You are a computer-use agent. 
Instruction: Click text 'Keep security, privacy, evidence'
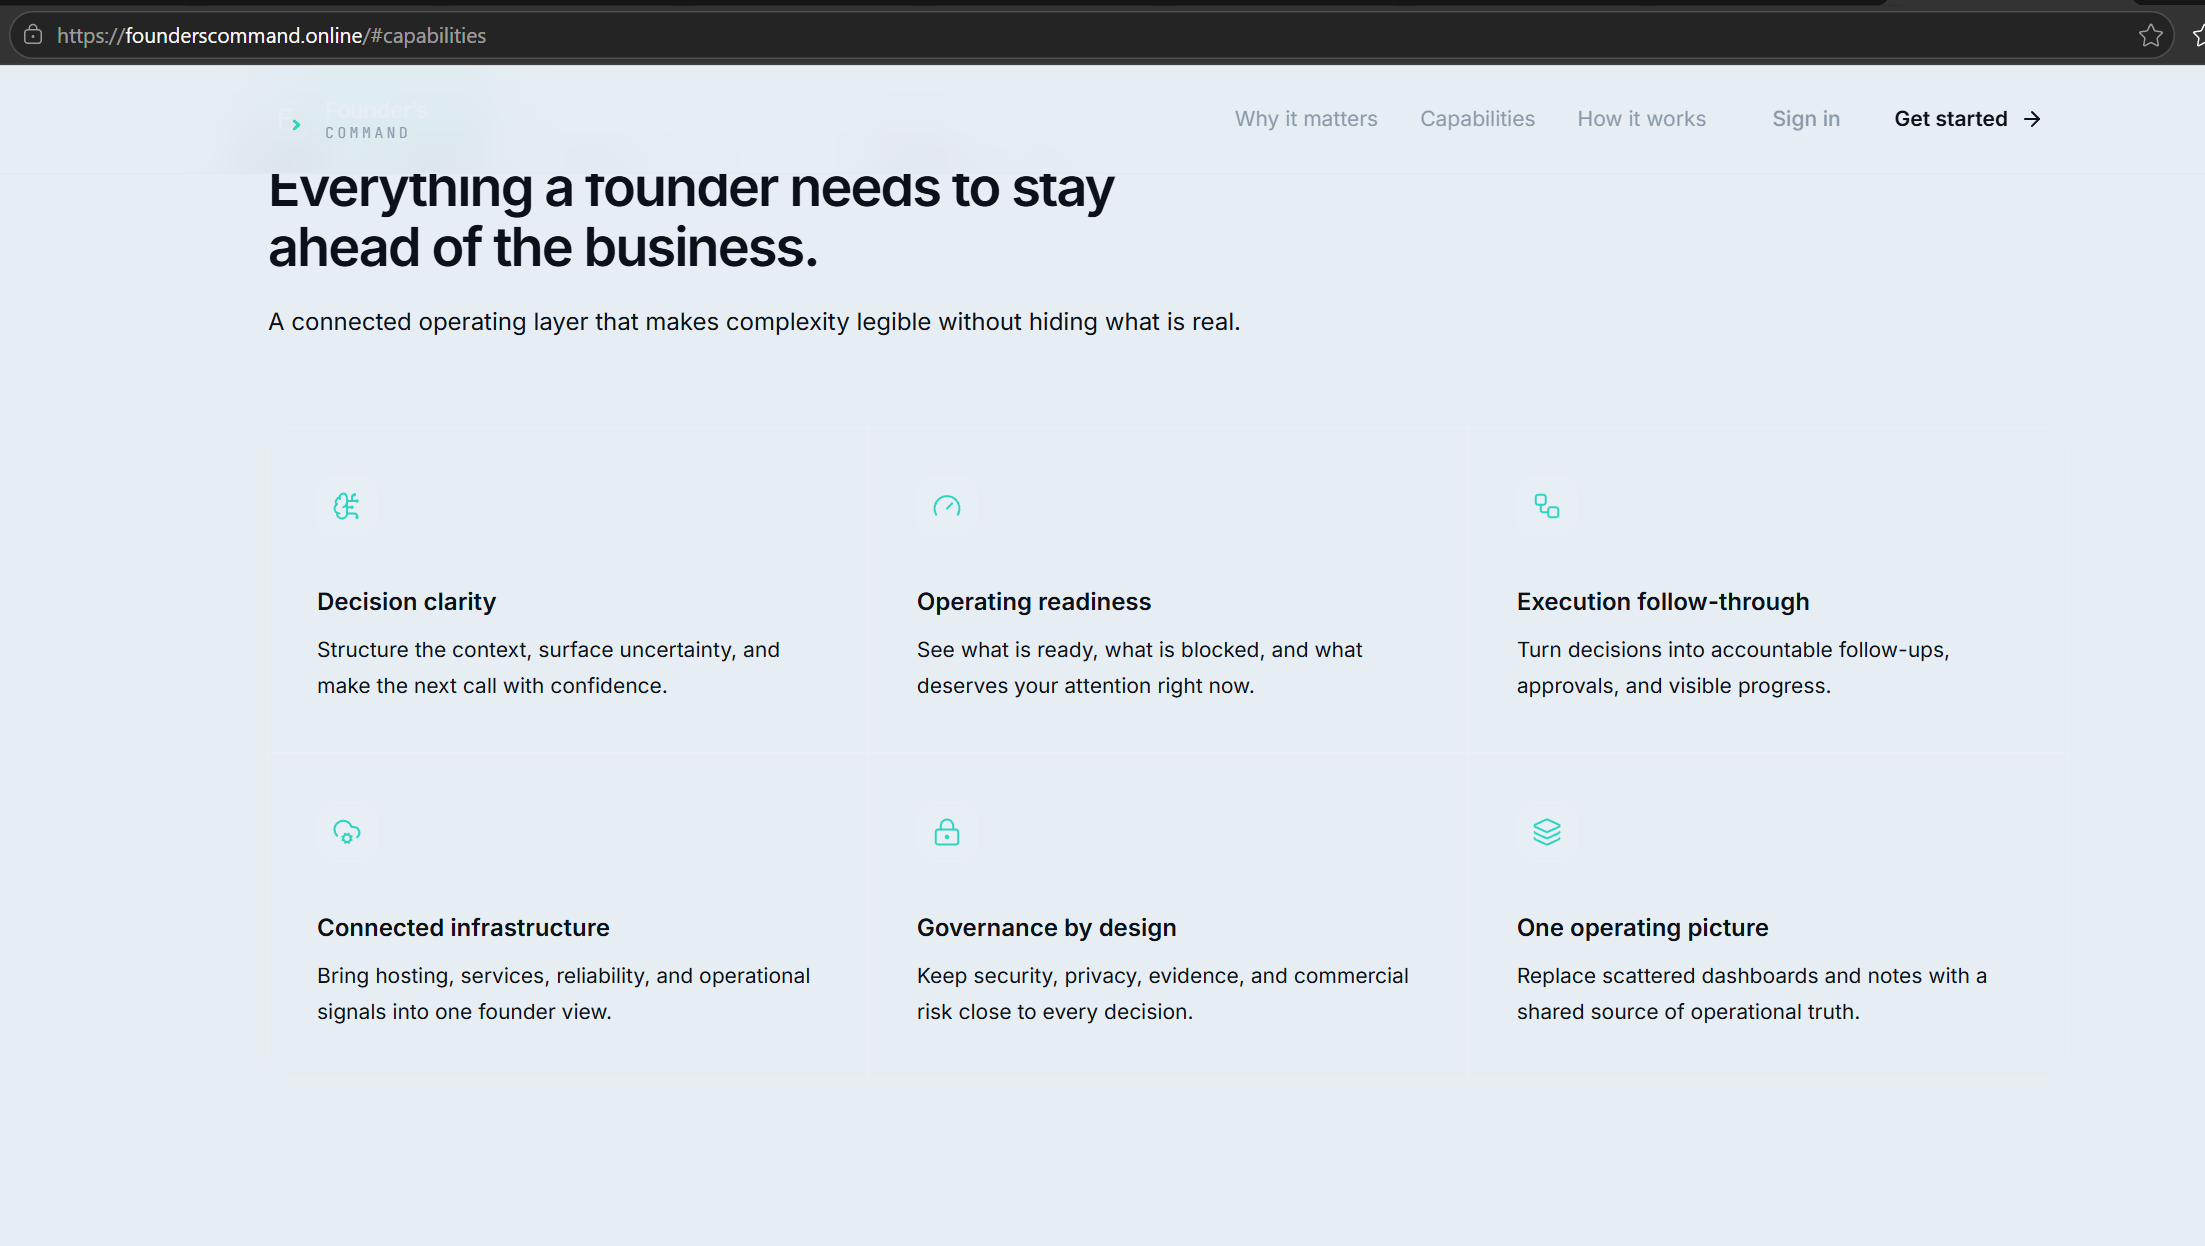(x=1079, y=976)
